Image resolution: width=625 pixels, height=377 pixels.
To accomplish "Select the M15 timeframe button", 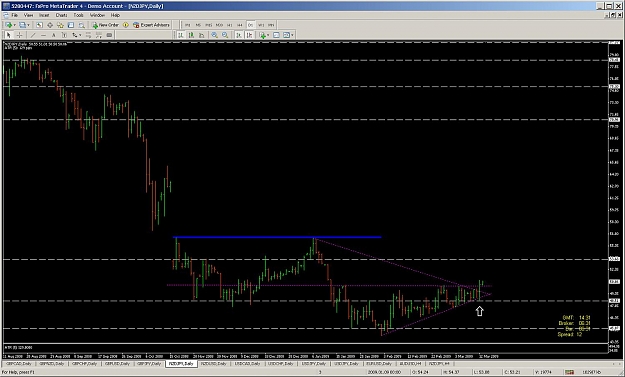I will [208, 25].
